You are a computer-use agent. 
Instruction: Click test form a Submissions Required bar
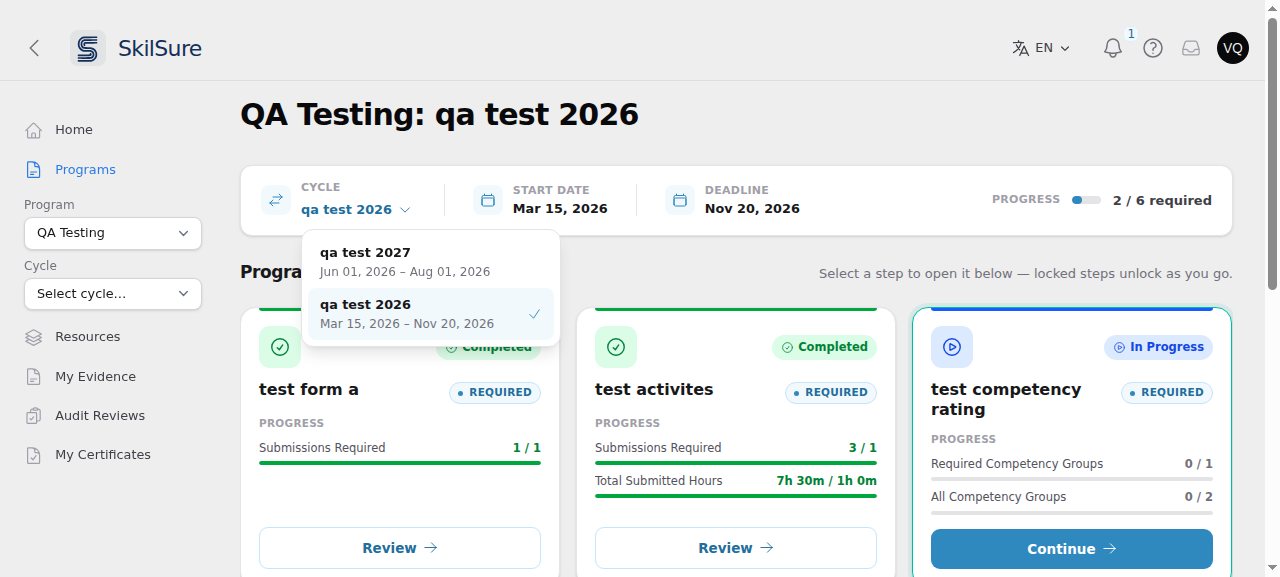400,463
